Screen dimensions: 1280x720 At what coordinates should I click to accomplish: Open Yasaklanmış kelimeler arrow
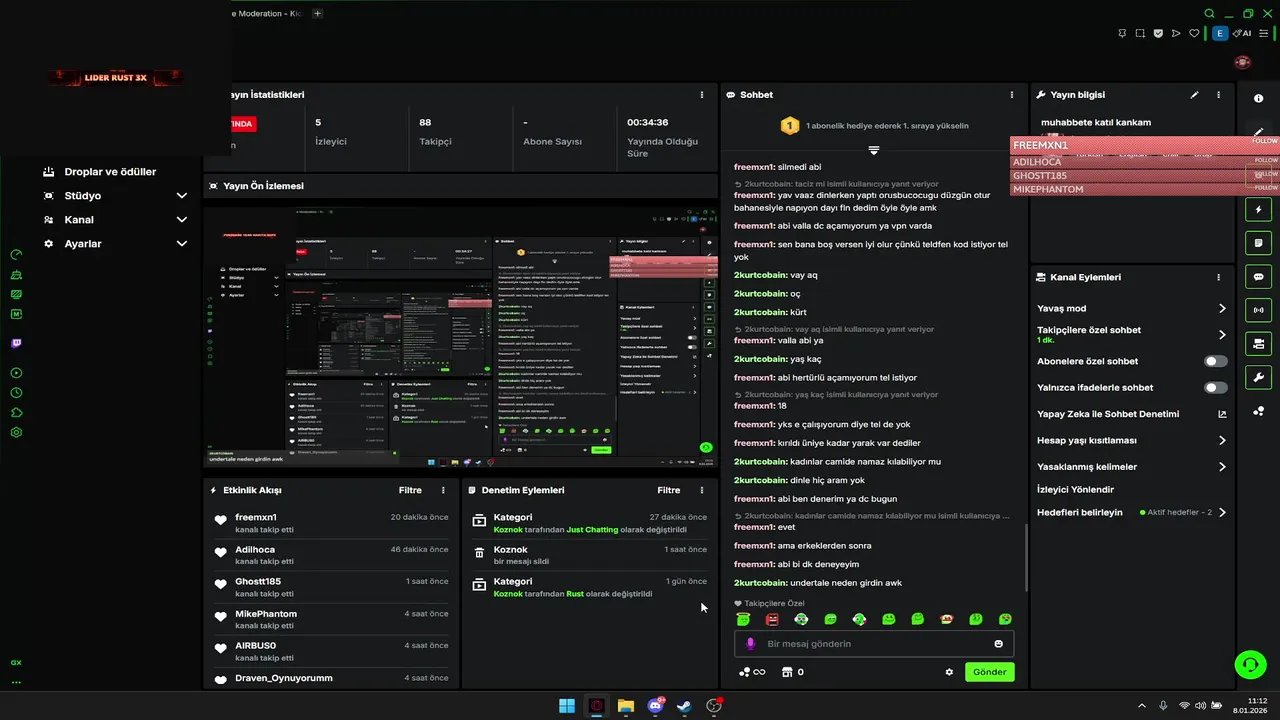(x=1221, y=467)
